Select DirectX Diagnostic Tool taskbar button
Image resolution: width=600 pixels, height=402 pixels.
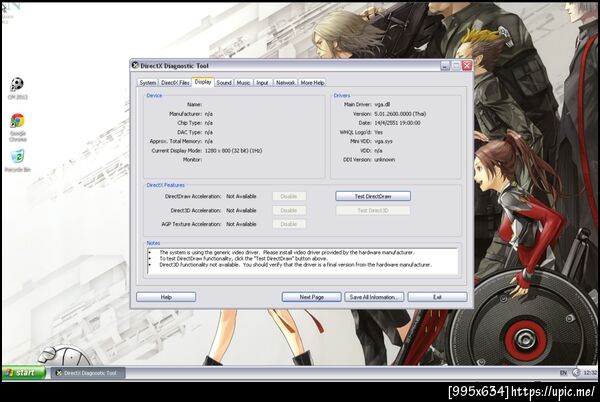[88, 373]
